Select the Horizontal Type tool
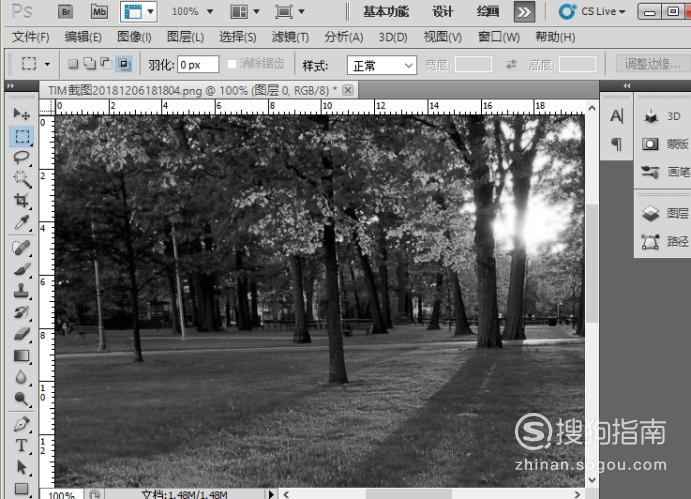 (x=21, y=446)
